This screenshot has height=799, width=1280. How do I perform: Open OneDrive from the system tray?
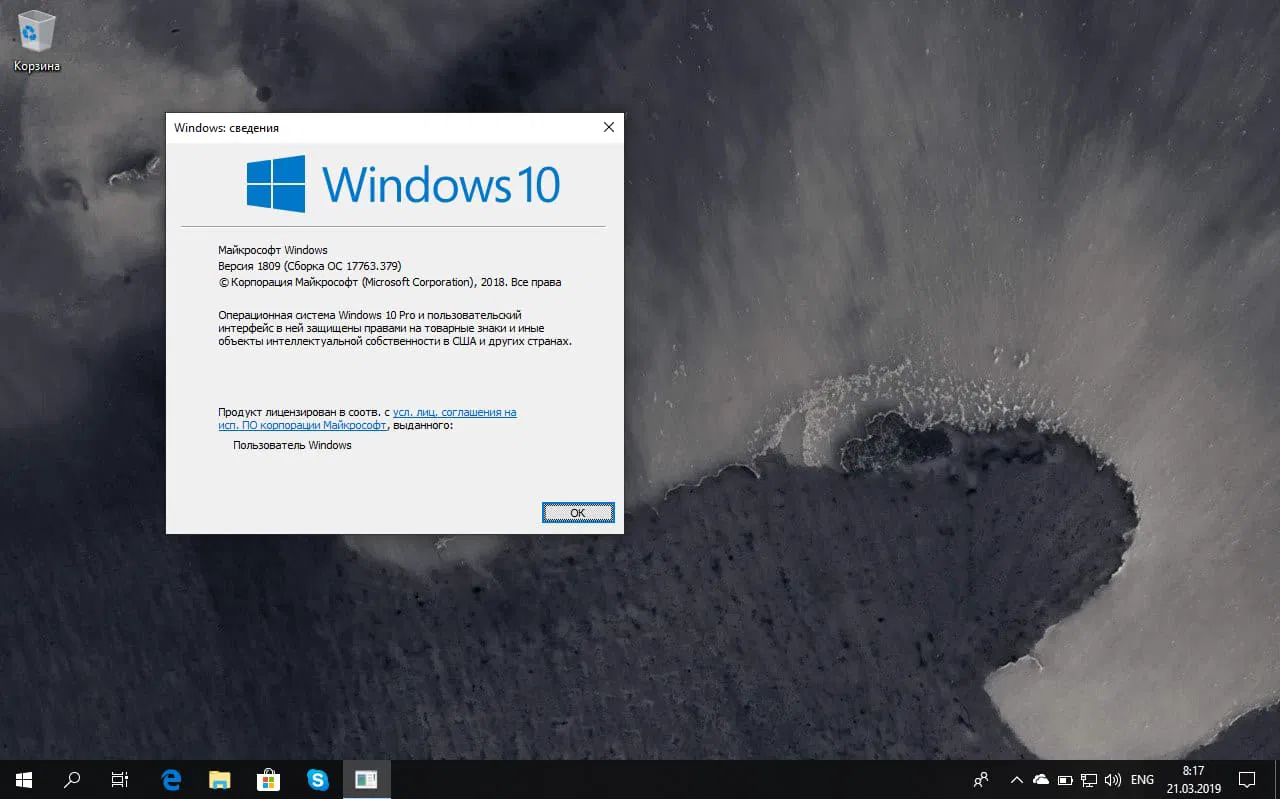click(x=1040, y=779)
